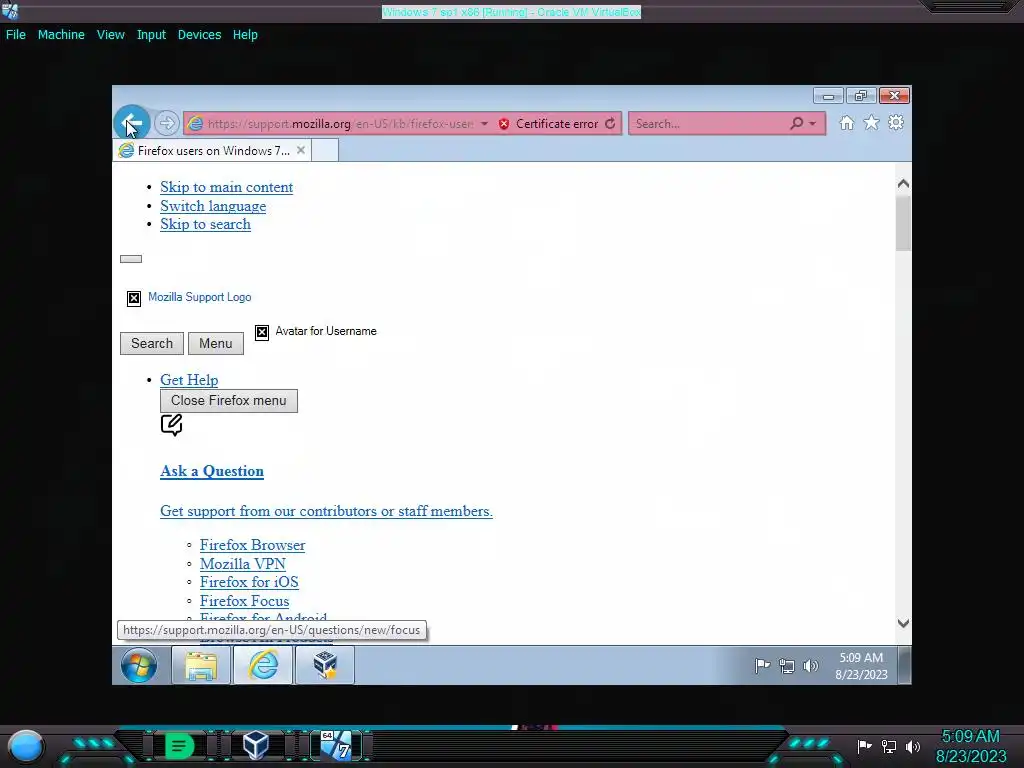Click guest clock showing 5:09 AM

pyautogui.click(x=861, y=658)
